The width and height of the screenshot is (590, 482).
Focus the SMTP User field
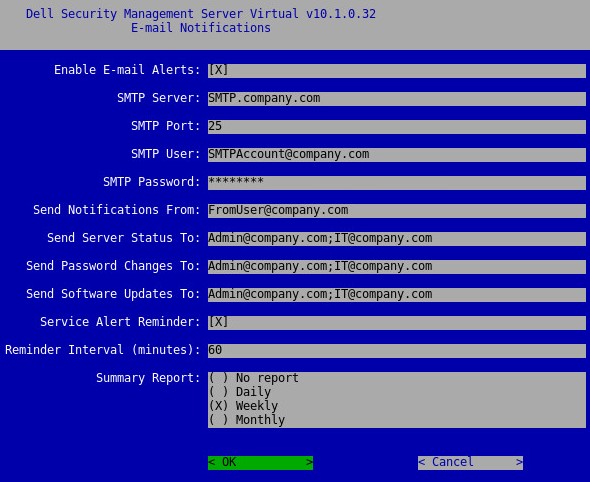397,155
